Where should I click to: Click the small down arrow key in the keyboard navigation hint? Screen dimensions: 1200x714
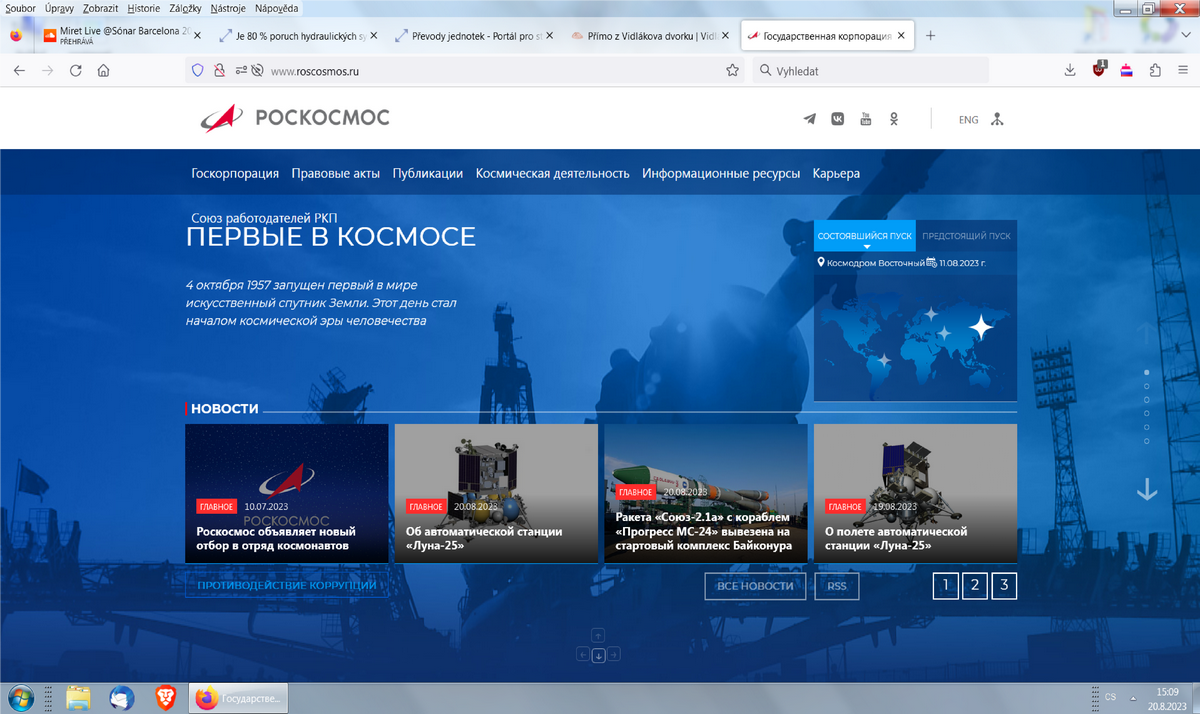(x=598, y=655)
